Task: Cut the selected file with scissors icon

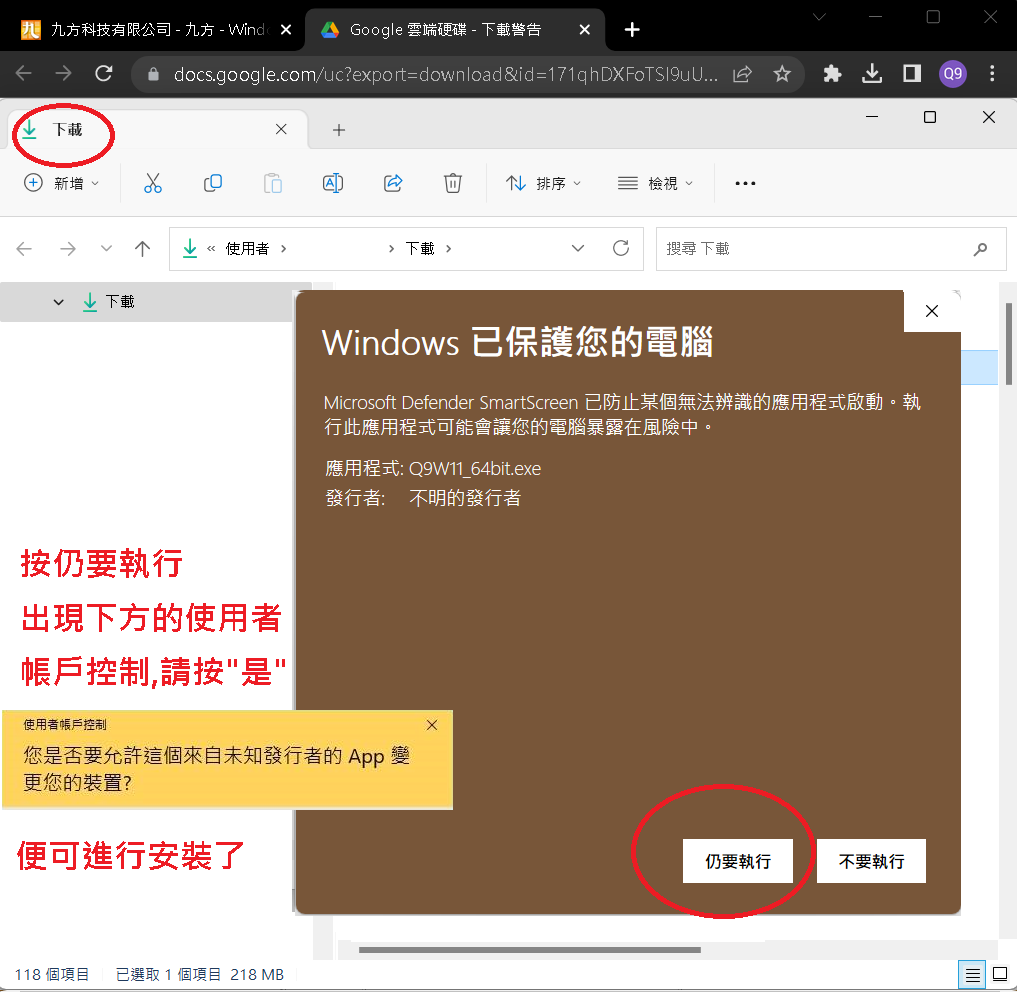Action: point(153,183)
